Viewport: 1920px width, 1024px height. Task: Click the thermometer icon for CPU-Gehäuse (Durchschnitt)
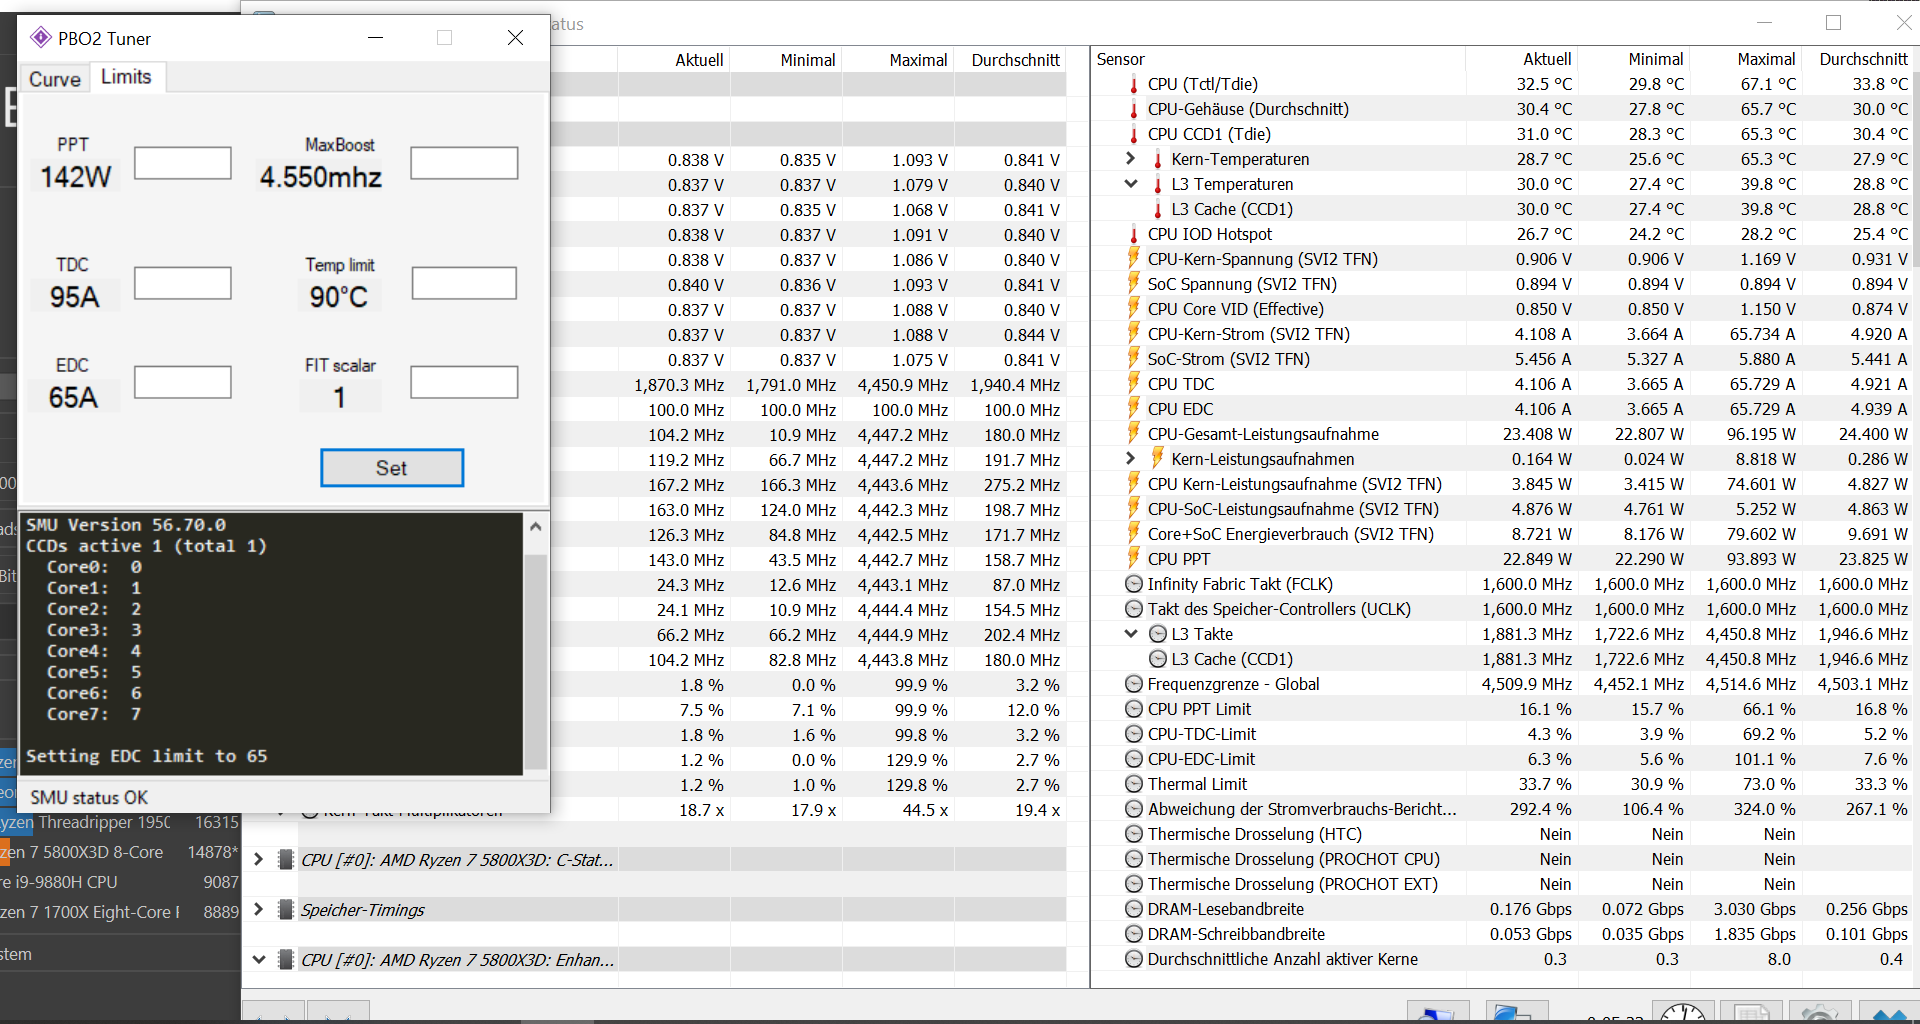tap(1133, 109)
